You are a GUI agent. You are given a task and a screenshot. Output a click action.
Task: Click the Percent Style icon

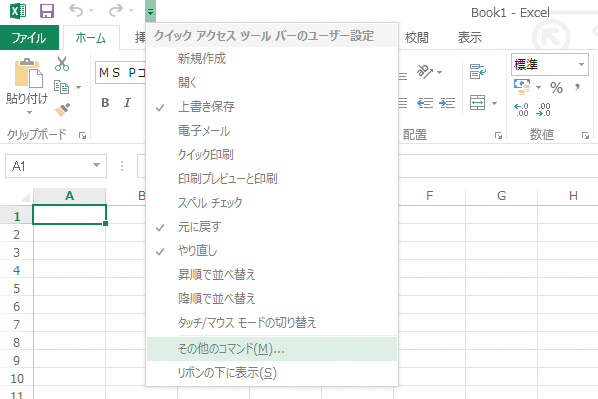[556, 88]
